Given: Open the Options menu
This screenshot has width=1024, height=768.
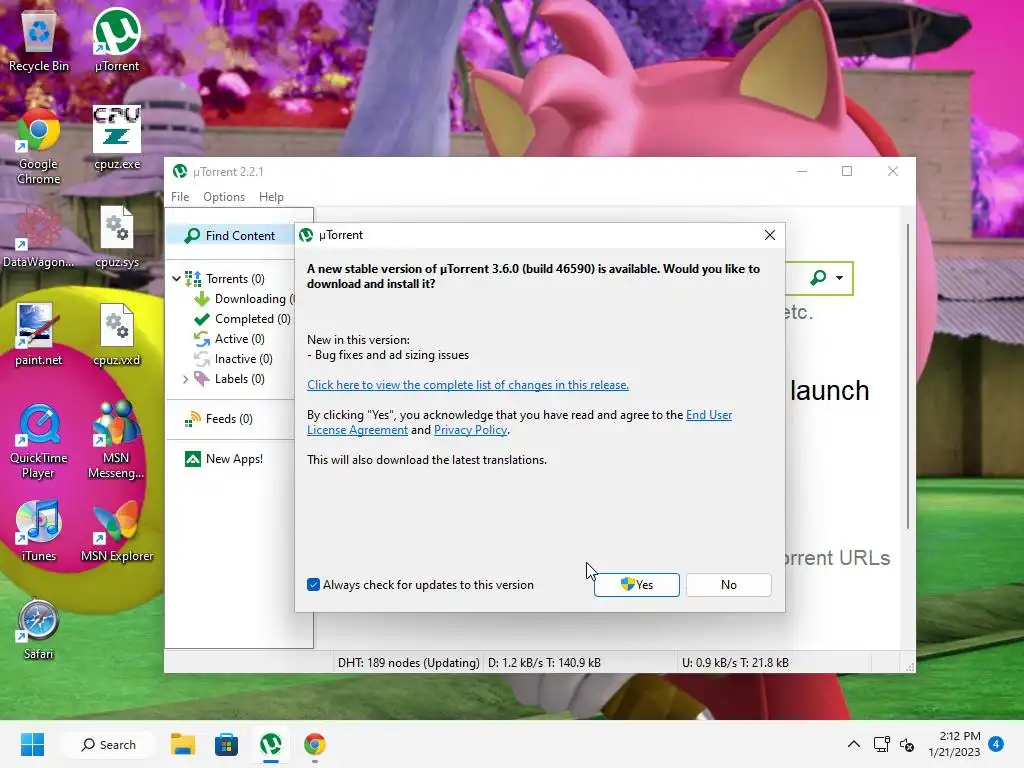Looking at the screenshot, I should click(224, 197).
